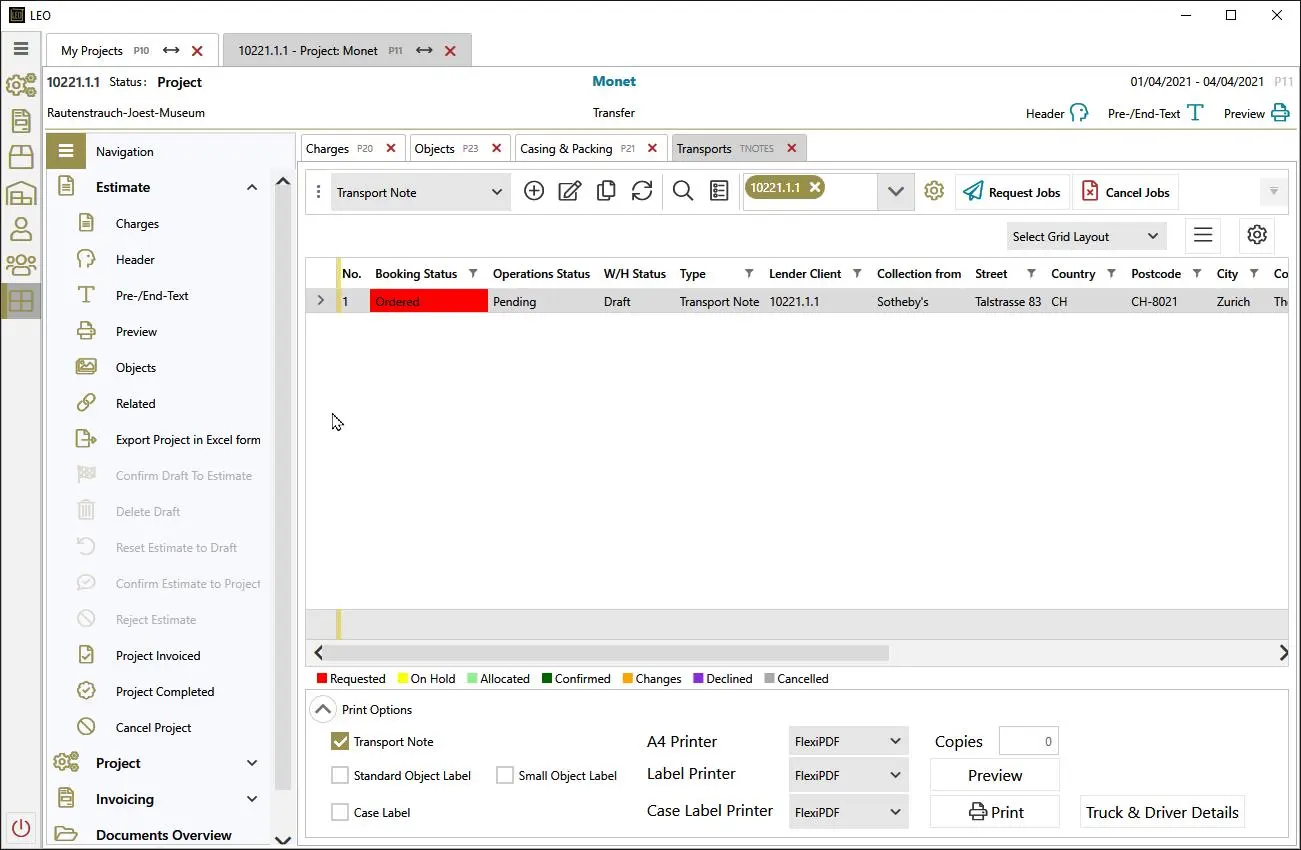Open the Transport Note type dropdown
This screenshot has width=1301, height=850.
coord(421,192)
